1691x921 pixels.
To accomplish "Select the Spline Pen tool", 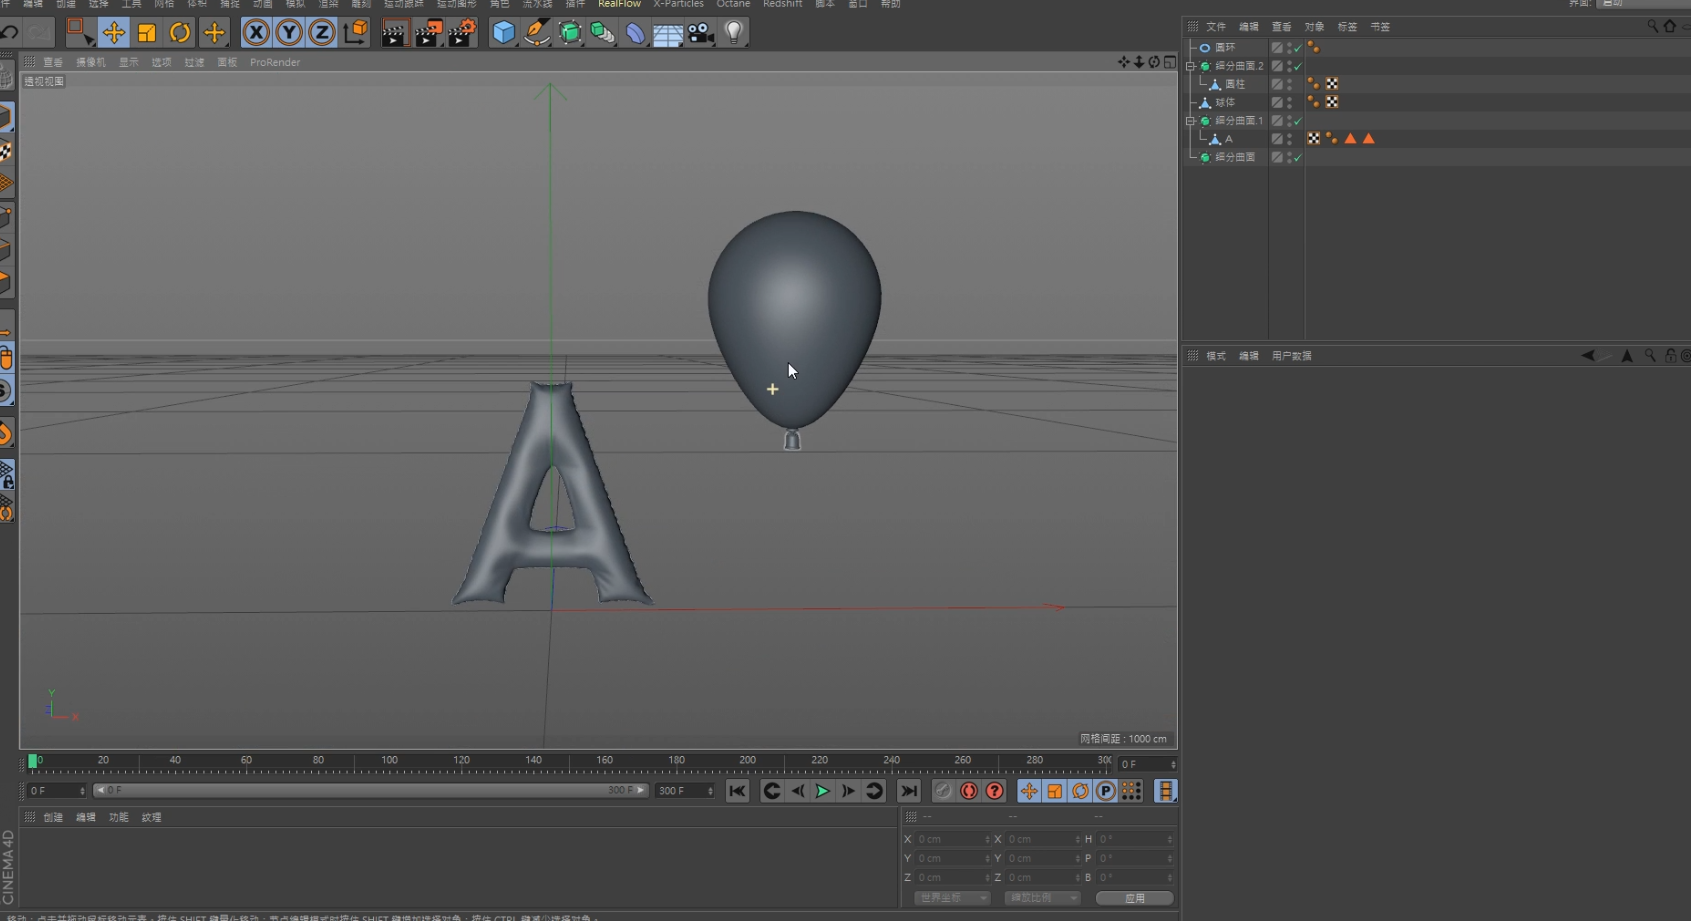I will point(537,33).
